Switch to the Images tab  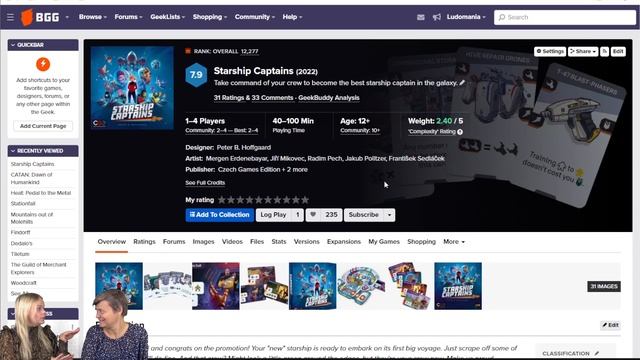(x=203, y=242)
